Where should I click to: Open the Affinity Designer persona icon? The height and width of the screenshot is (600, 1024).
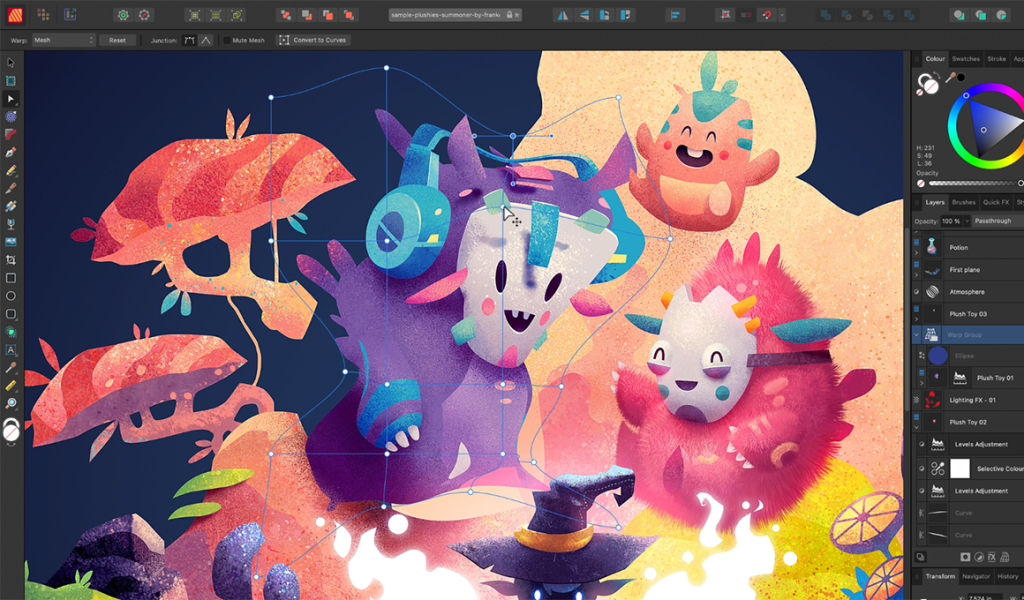[x=15, y=14]
